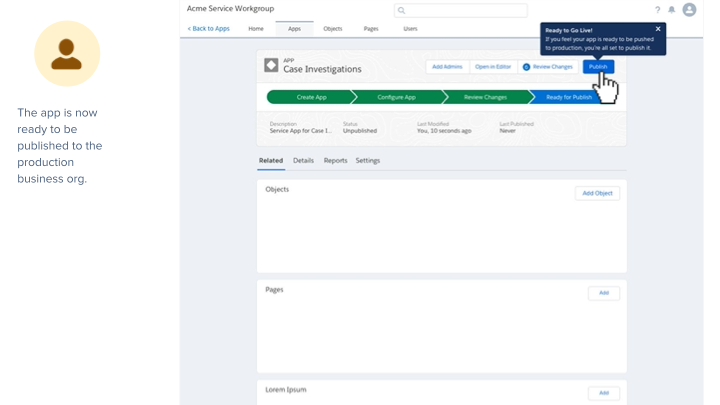Viewport: 720px width, 405px height.
Task: Click the Add Object button
Action: click(597, 193)
